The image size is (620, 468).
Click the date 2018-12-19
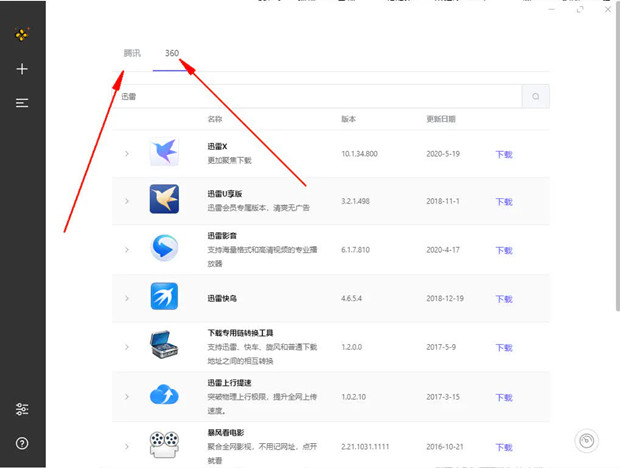point(445,298)
